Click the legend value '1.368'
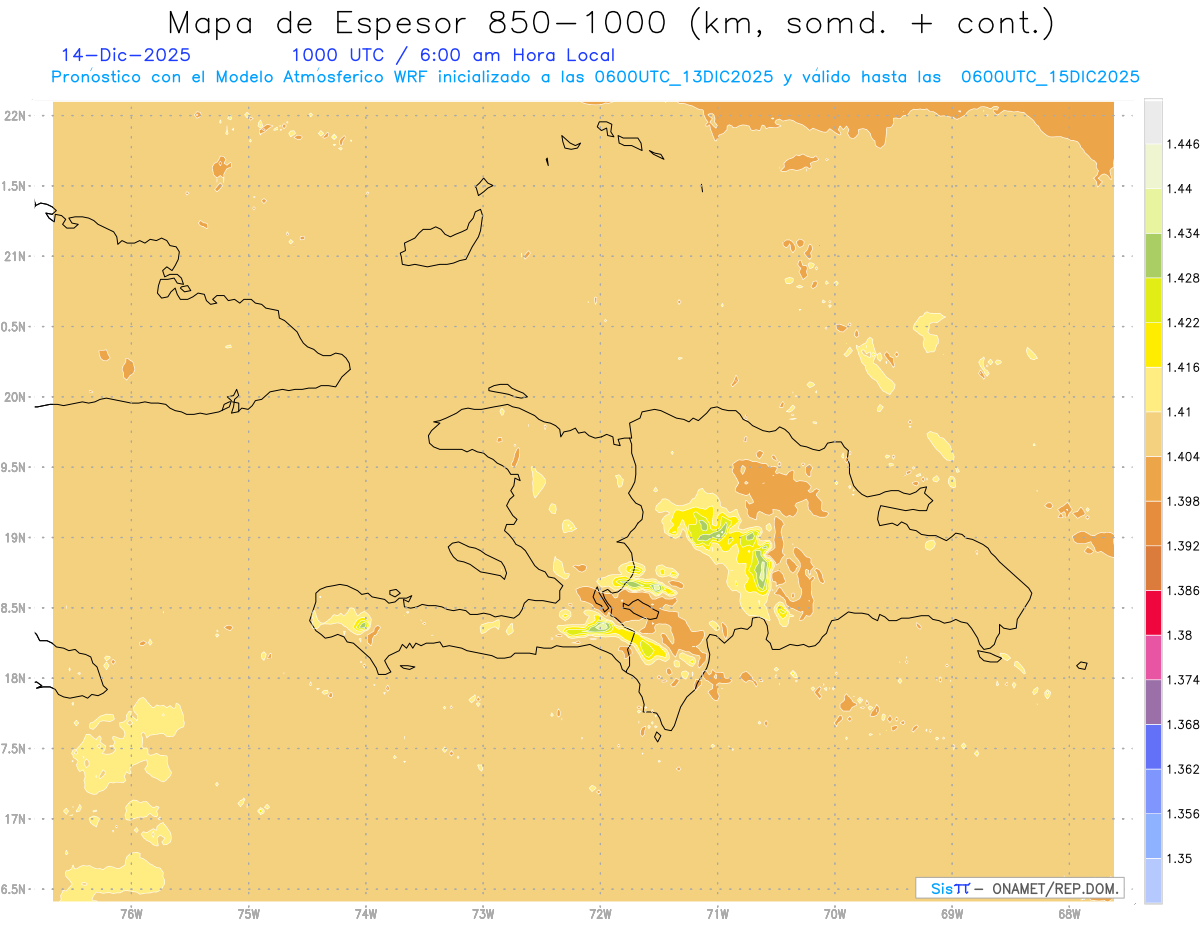 point(1183,724)
